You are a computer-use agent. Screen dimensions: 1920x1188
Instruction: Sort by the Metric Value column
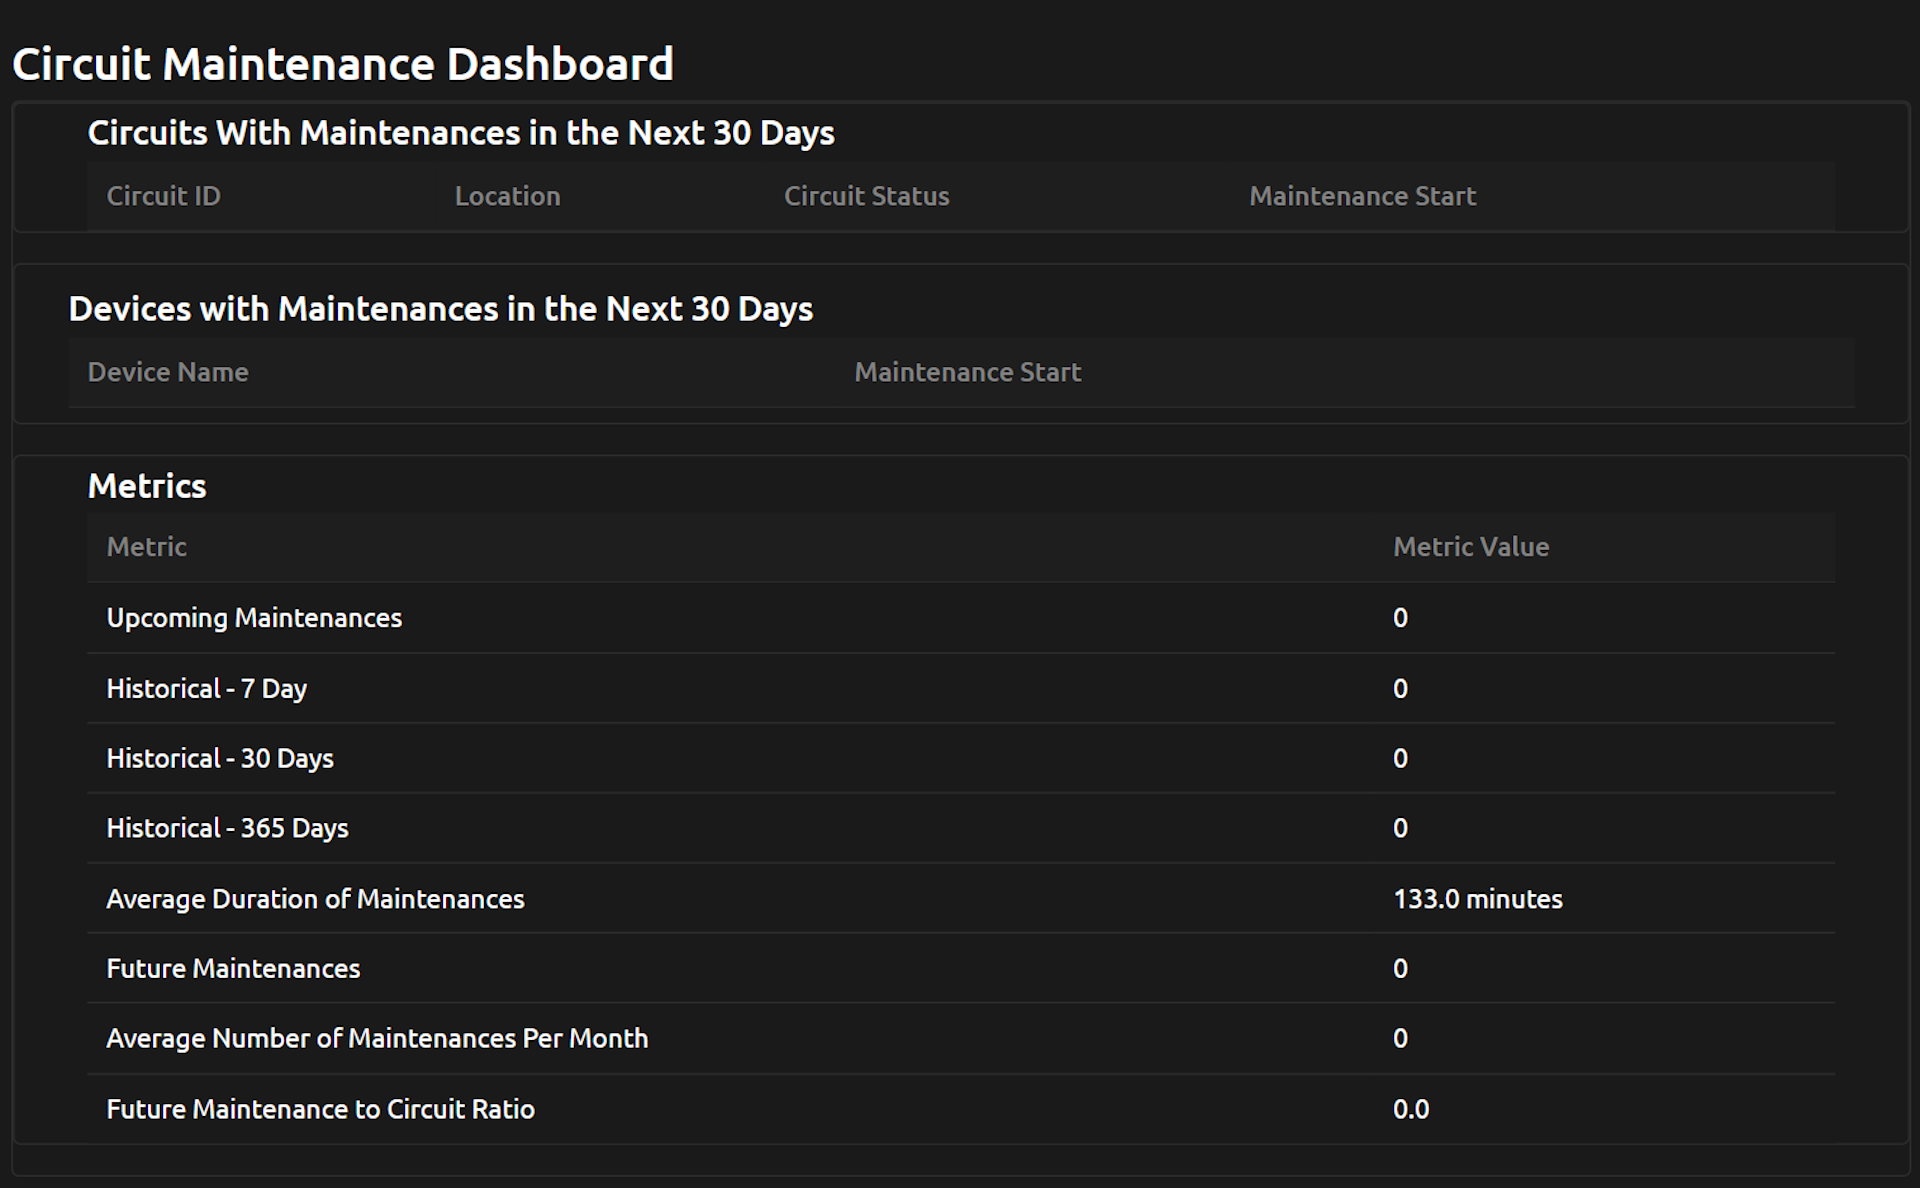tap(1471, 547)
